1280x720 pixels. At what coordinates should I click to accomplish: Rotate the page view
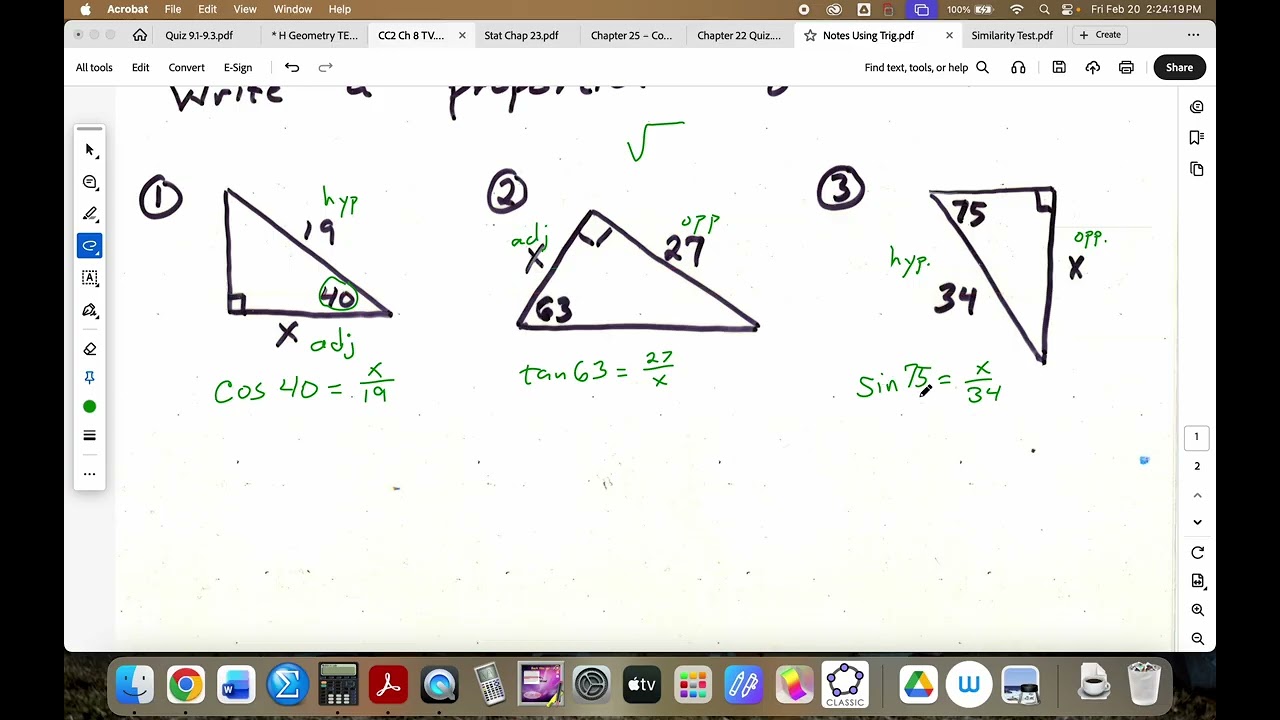coord(1197,552)
